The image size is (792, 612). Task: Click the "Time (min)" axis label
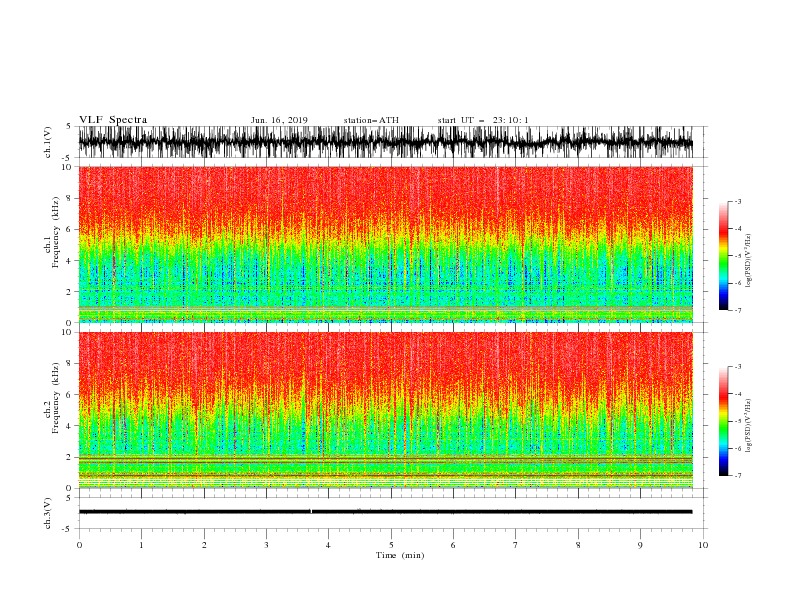tap(400, 555)
